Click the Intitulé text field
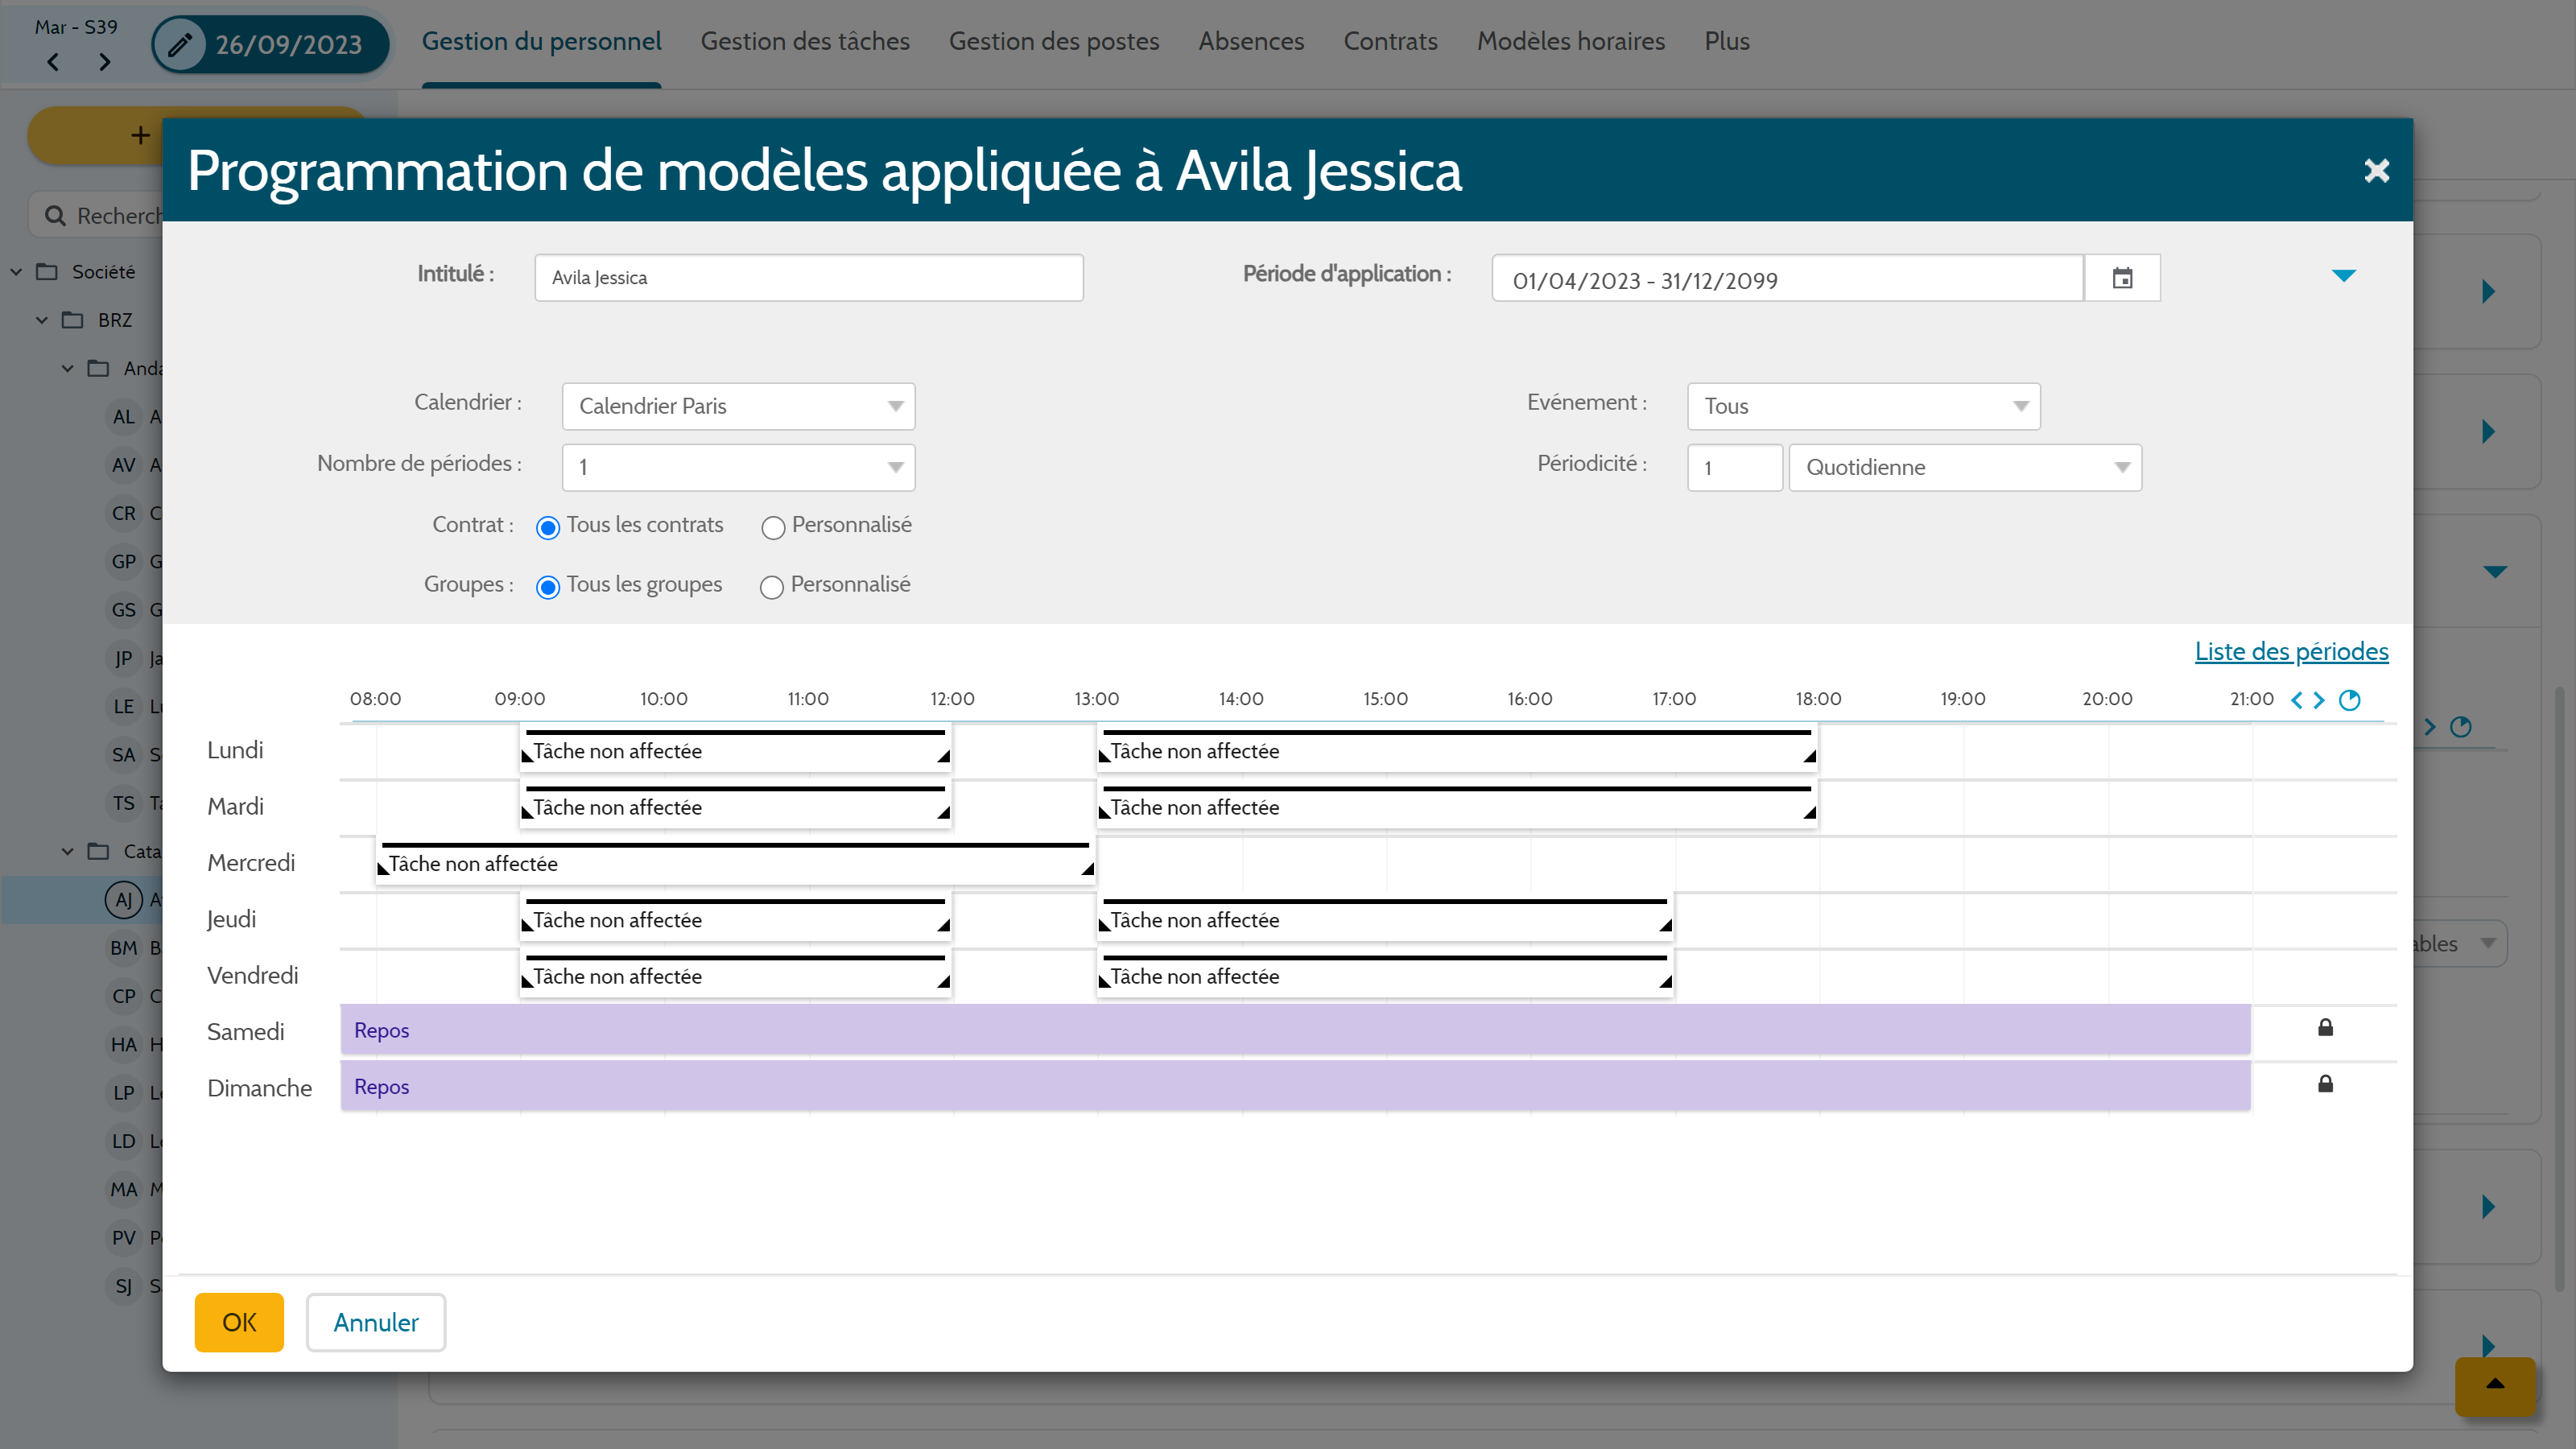This screenshot has height=1449, width=2576. point(808,277)
